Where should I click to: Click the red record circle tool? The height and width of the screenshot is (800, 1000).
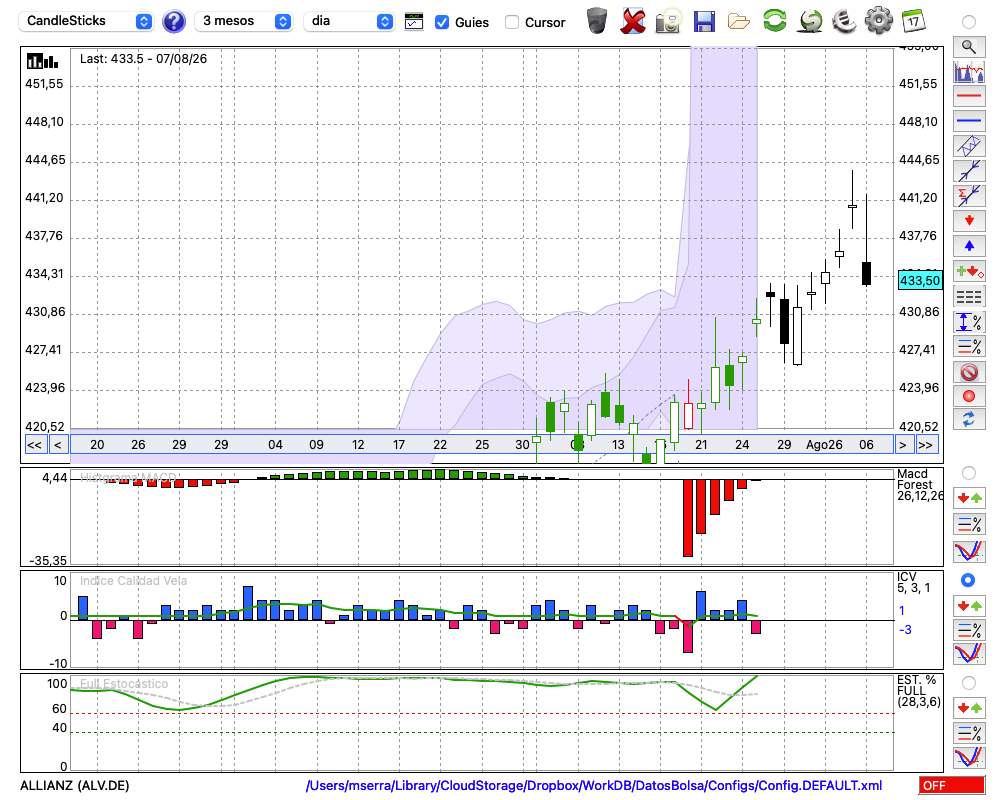[x=969, y=396]
